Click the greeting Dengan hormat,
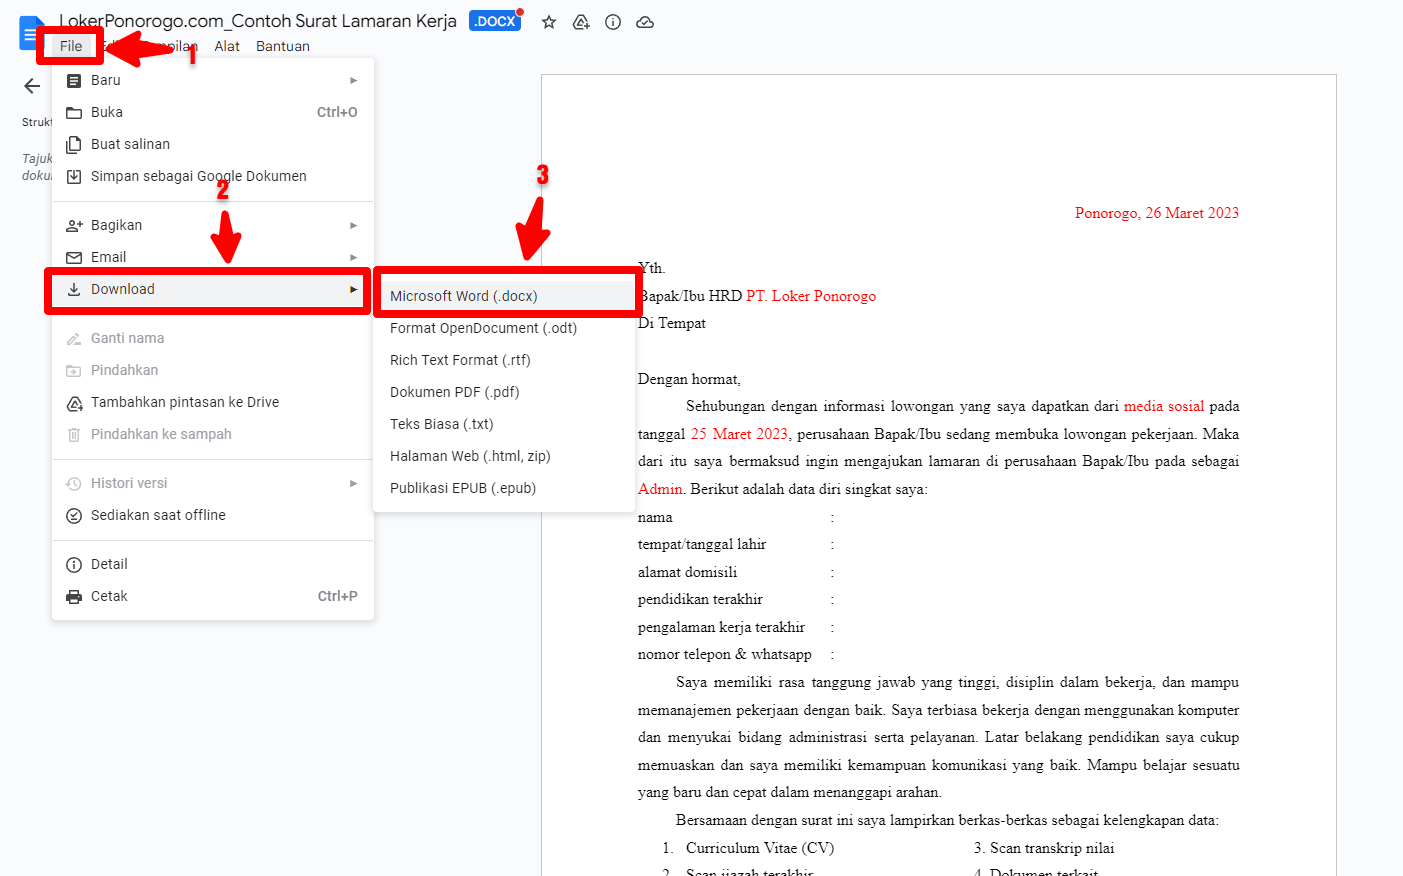1403x876 pixels. point(689,379)
